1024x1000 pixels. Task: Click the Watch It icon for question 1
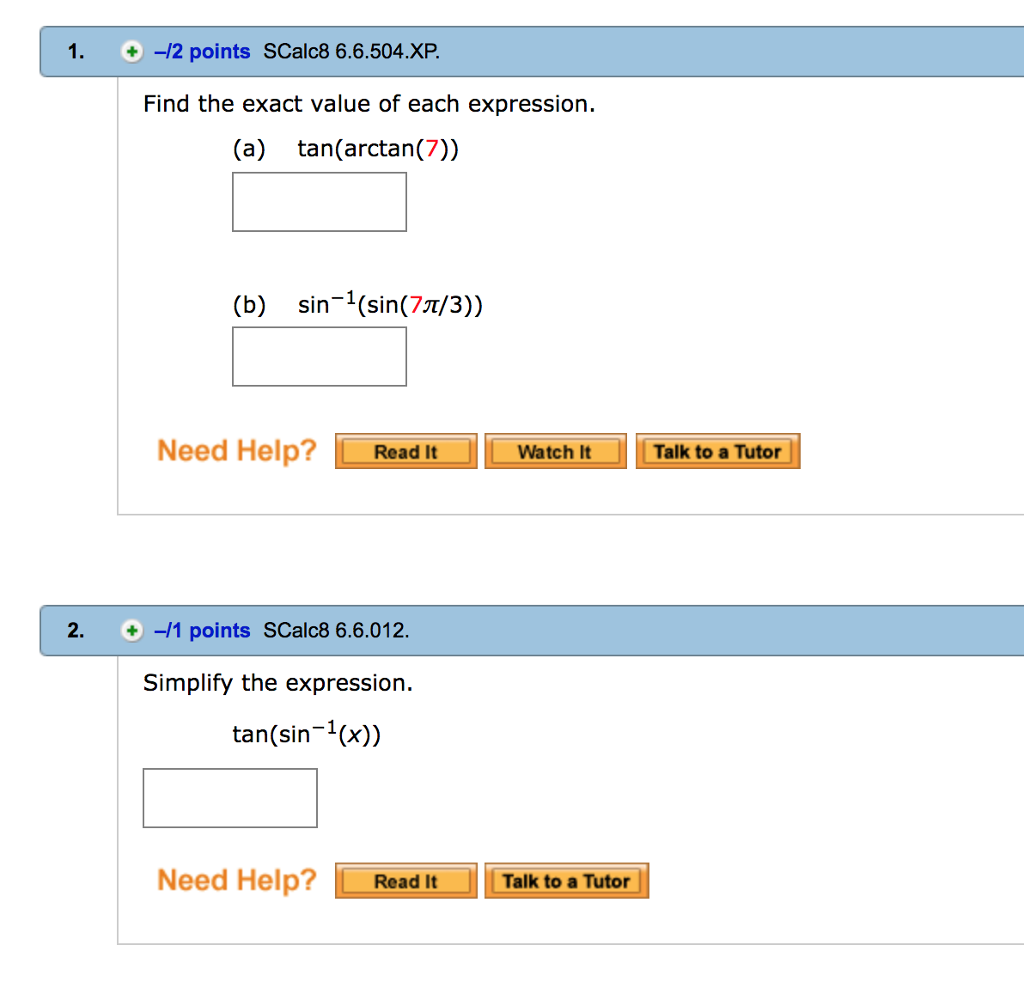(555, 451)
